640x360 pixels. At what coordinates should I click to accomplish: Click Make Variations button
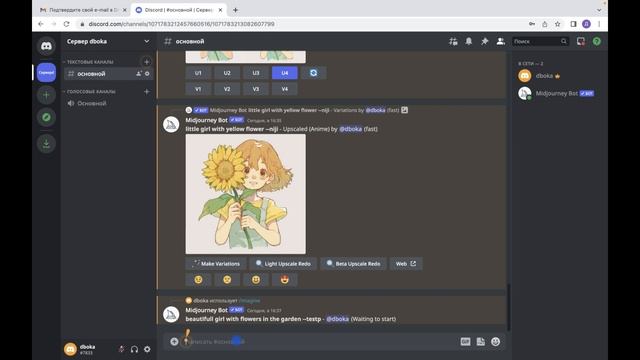point(216,264)
